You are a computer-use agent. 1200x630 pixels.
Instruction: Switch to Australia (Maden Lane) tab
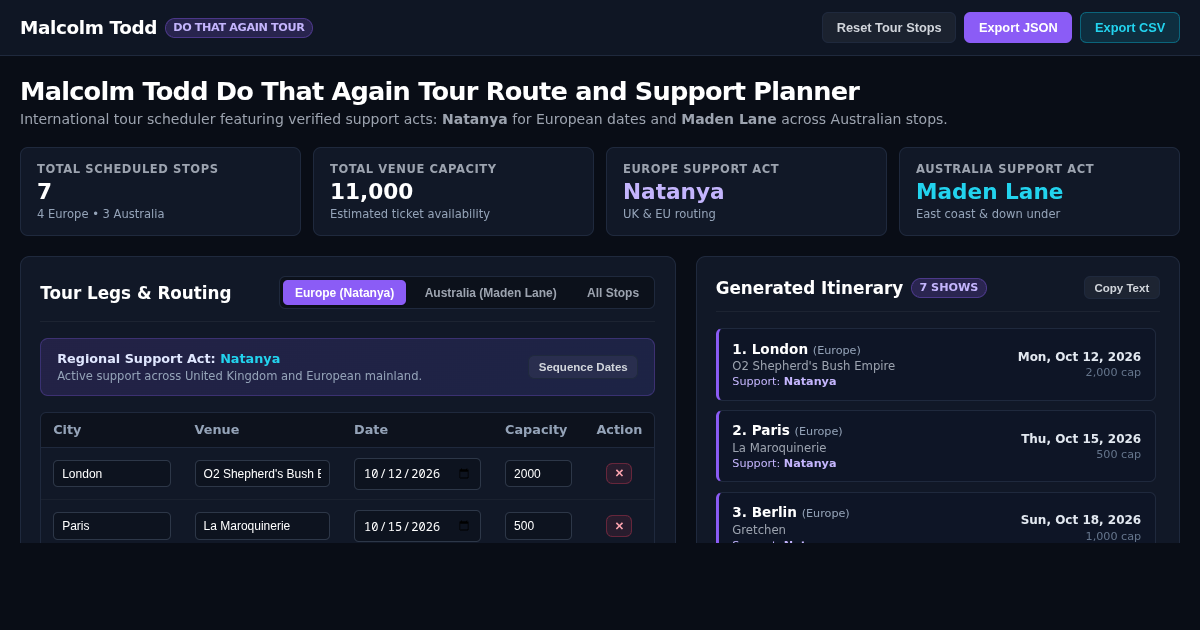tap(491, 293)
